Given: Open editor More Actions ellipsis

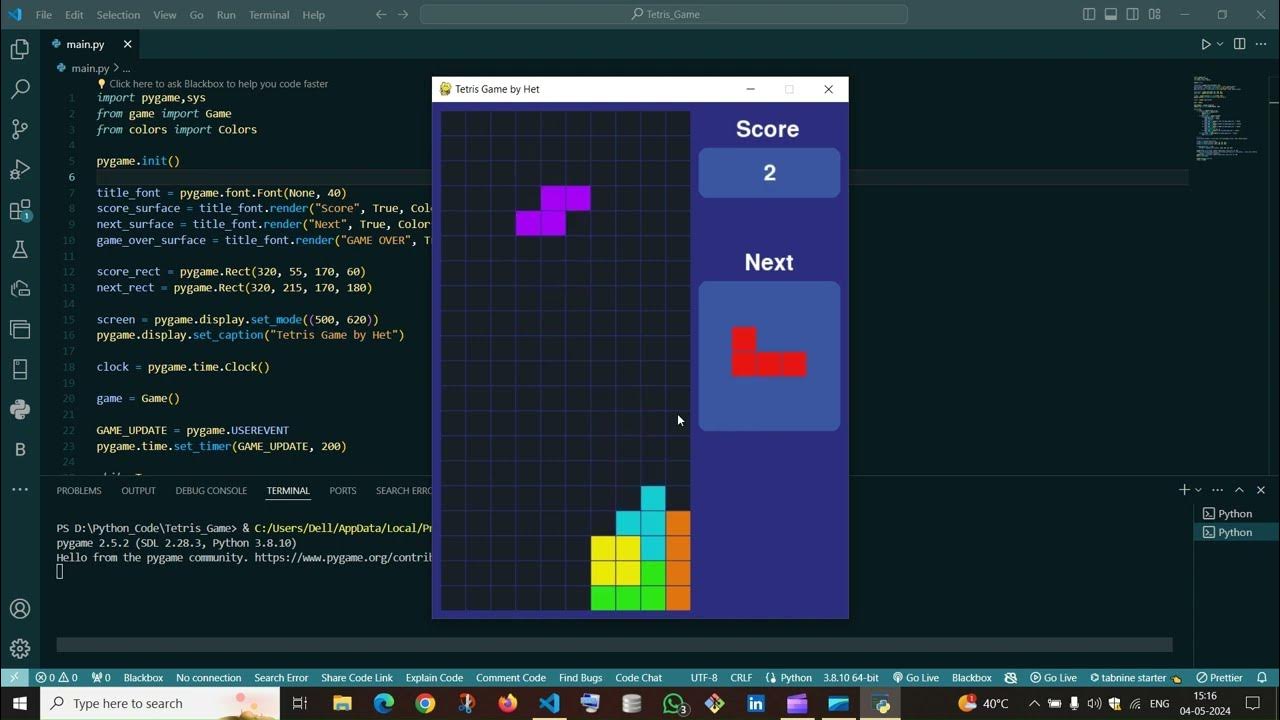Looking at the screenshot, I should (x=1261, y=44).
